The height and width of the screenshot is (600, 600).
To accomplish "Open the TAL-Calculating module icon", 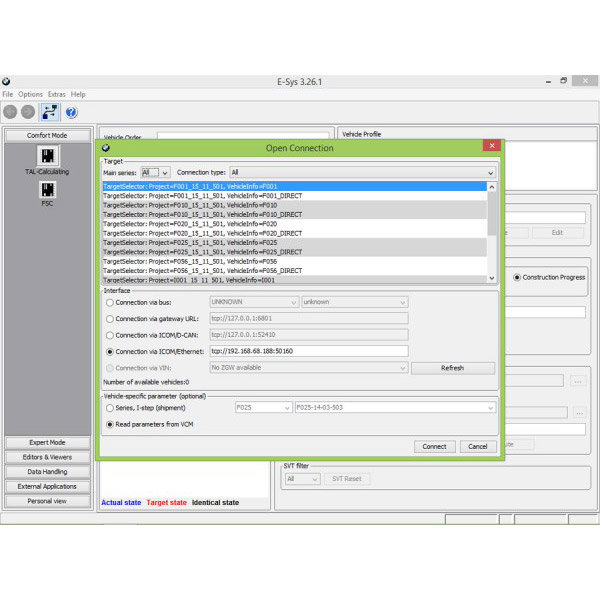I will coord(47,155).
